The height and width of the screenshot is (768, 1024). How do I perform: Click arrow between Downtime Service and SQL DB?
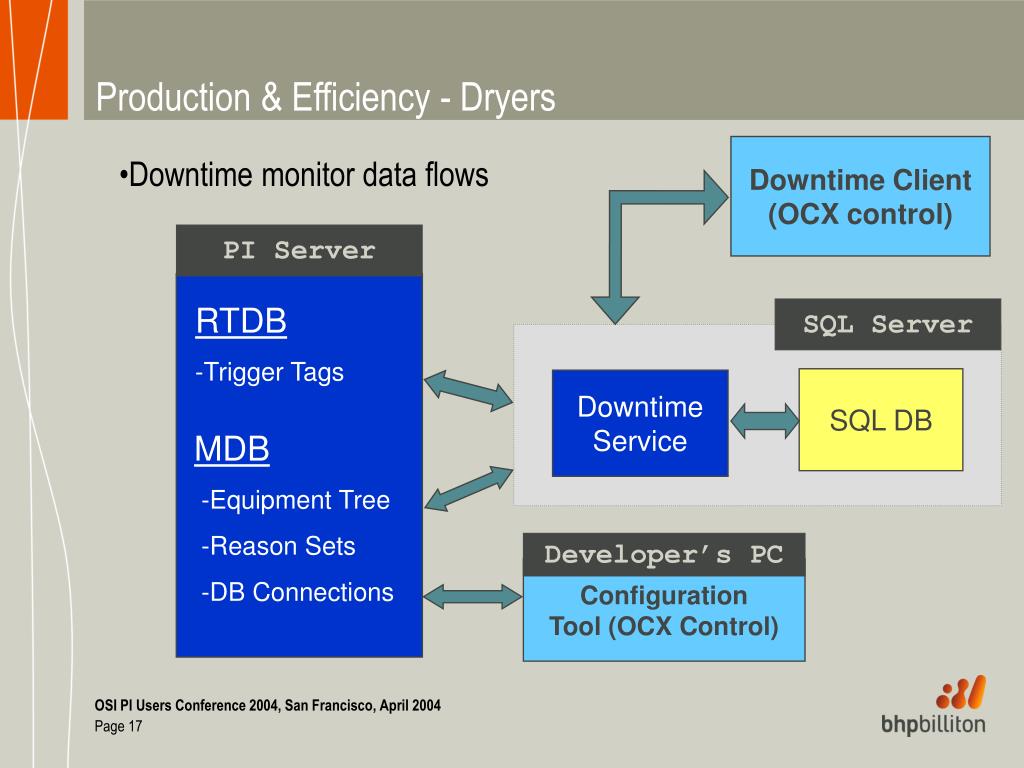click(764, 421)
